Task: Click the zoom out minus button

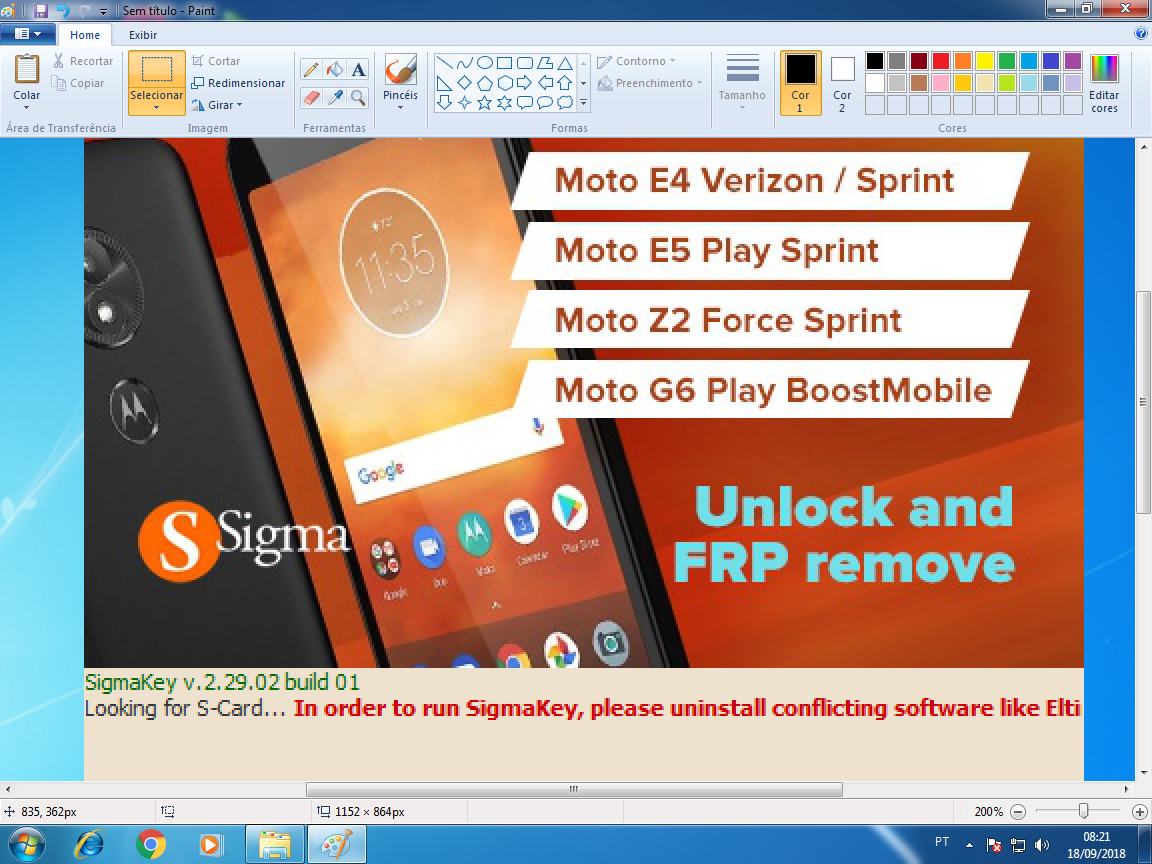Action: 1018,812
